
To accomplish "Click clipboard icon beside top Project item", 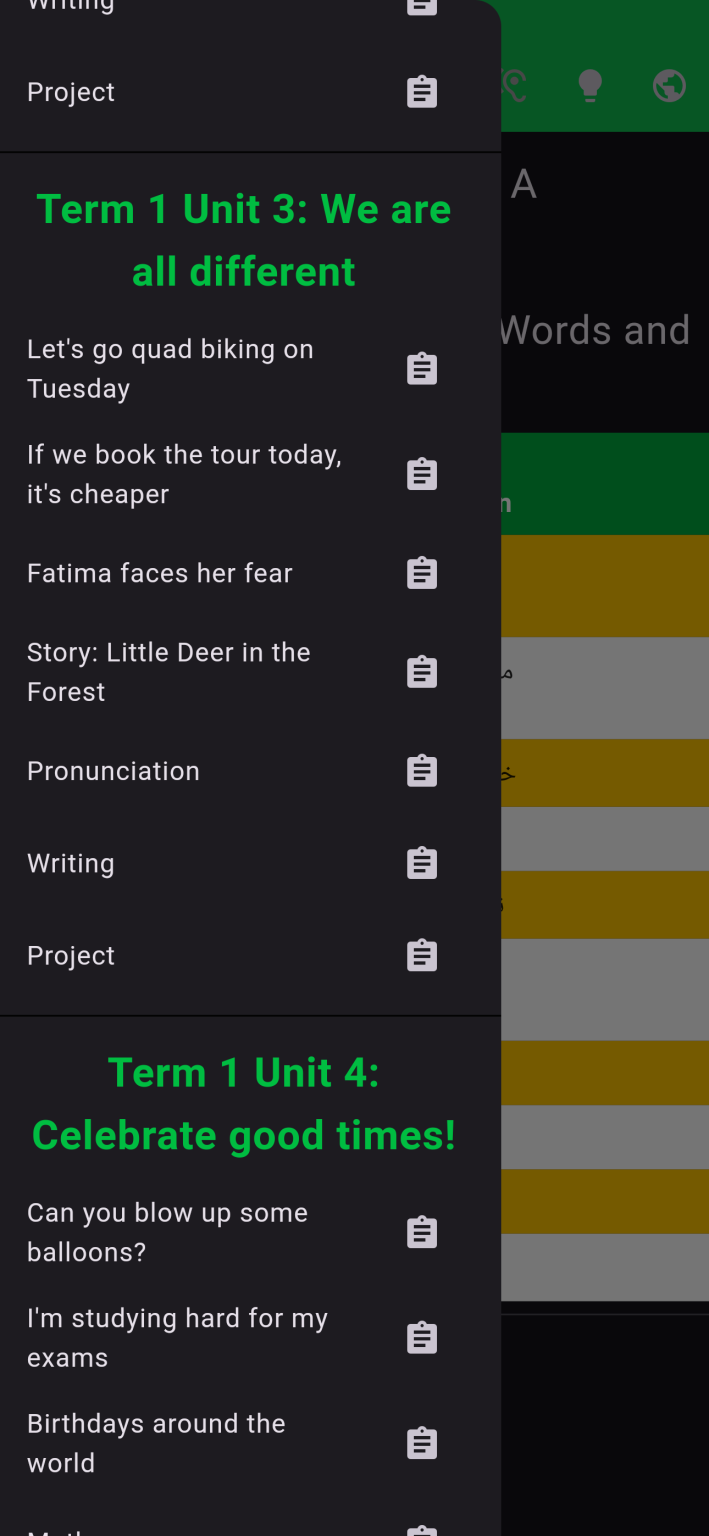I will click(422, 92).
